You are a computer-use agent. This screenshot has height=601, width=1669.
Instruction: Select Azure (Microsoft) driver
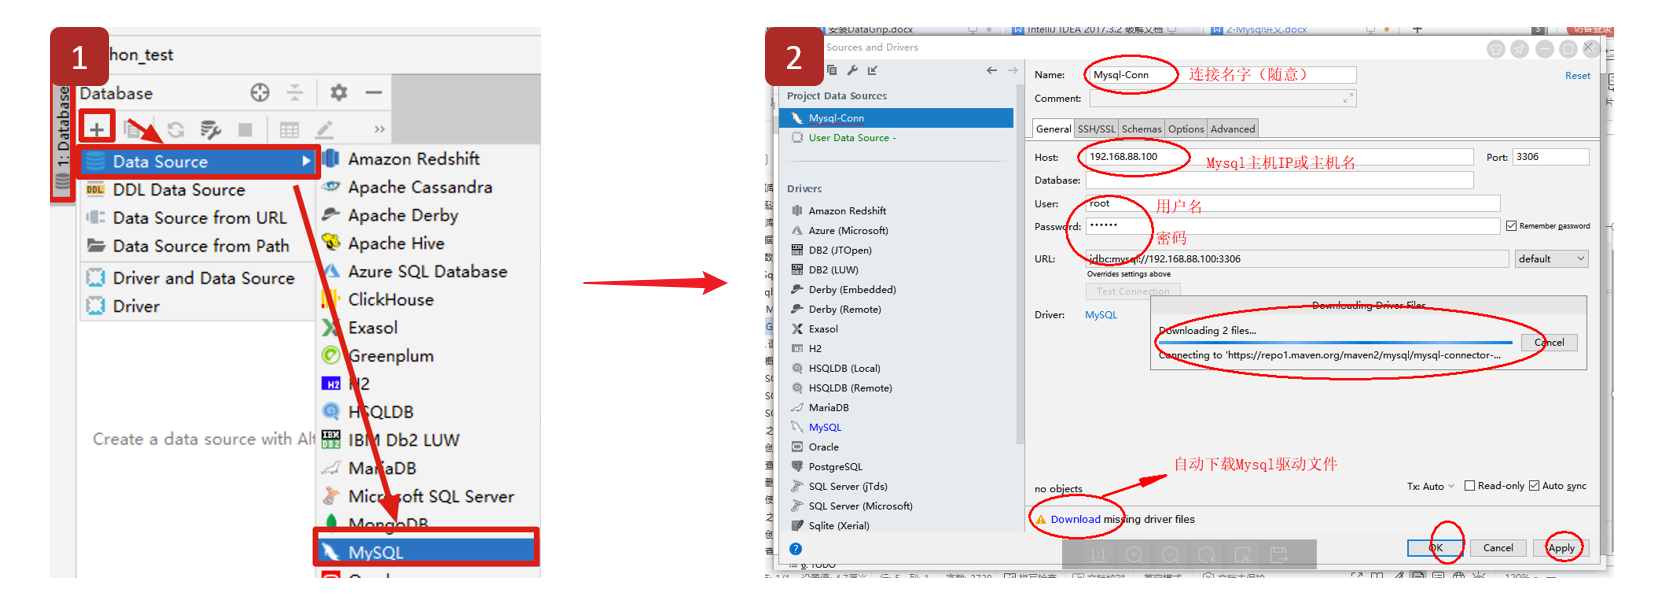point(847,231)
